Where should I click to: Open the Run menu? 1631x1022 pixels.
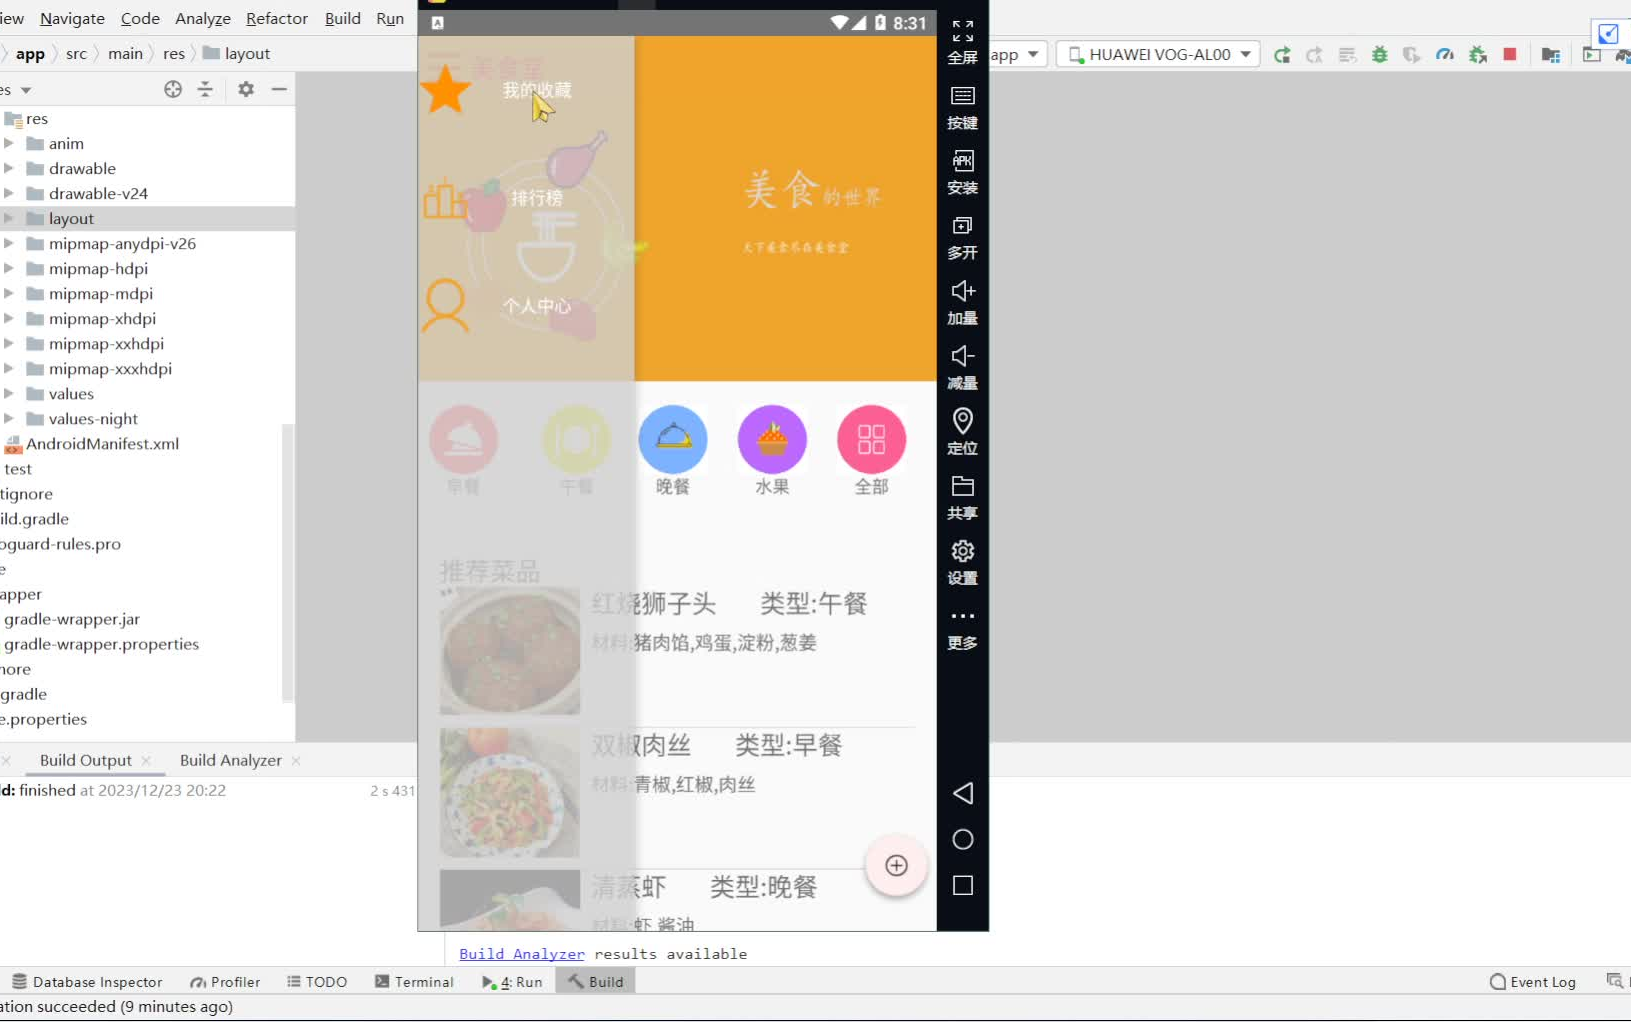coord(390,18)
